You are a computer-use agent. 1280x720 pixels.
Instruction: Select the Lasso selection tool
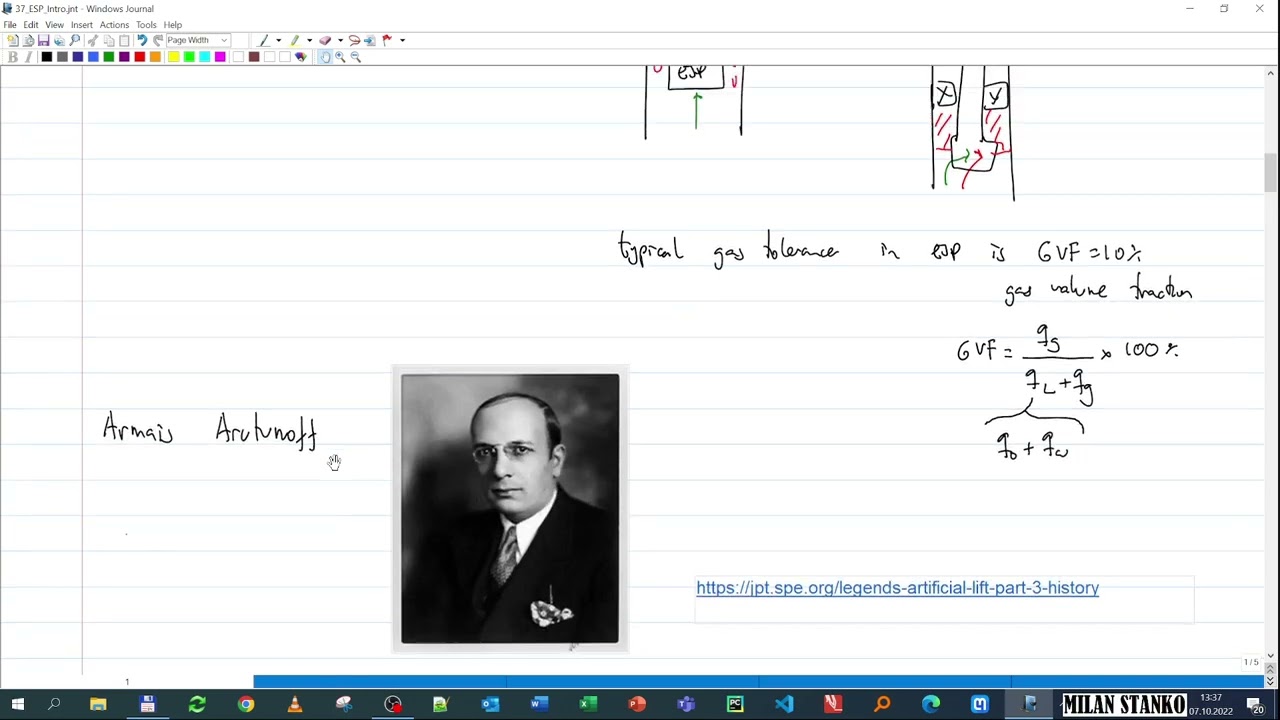354,40
